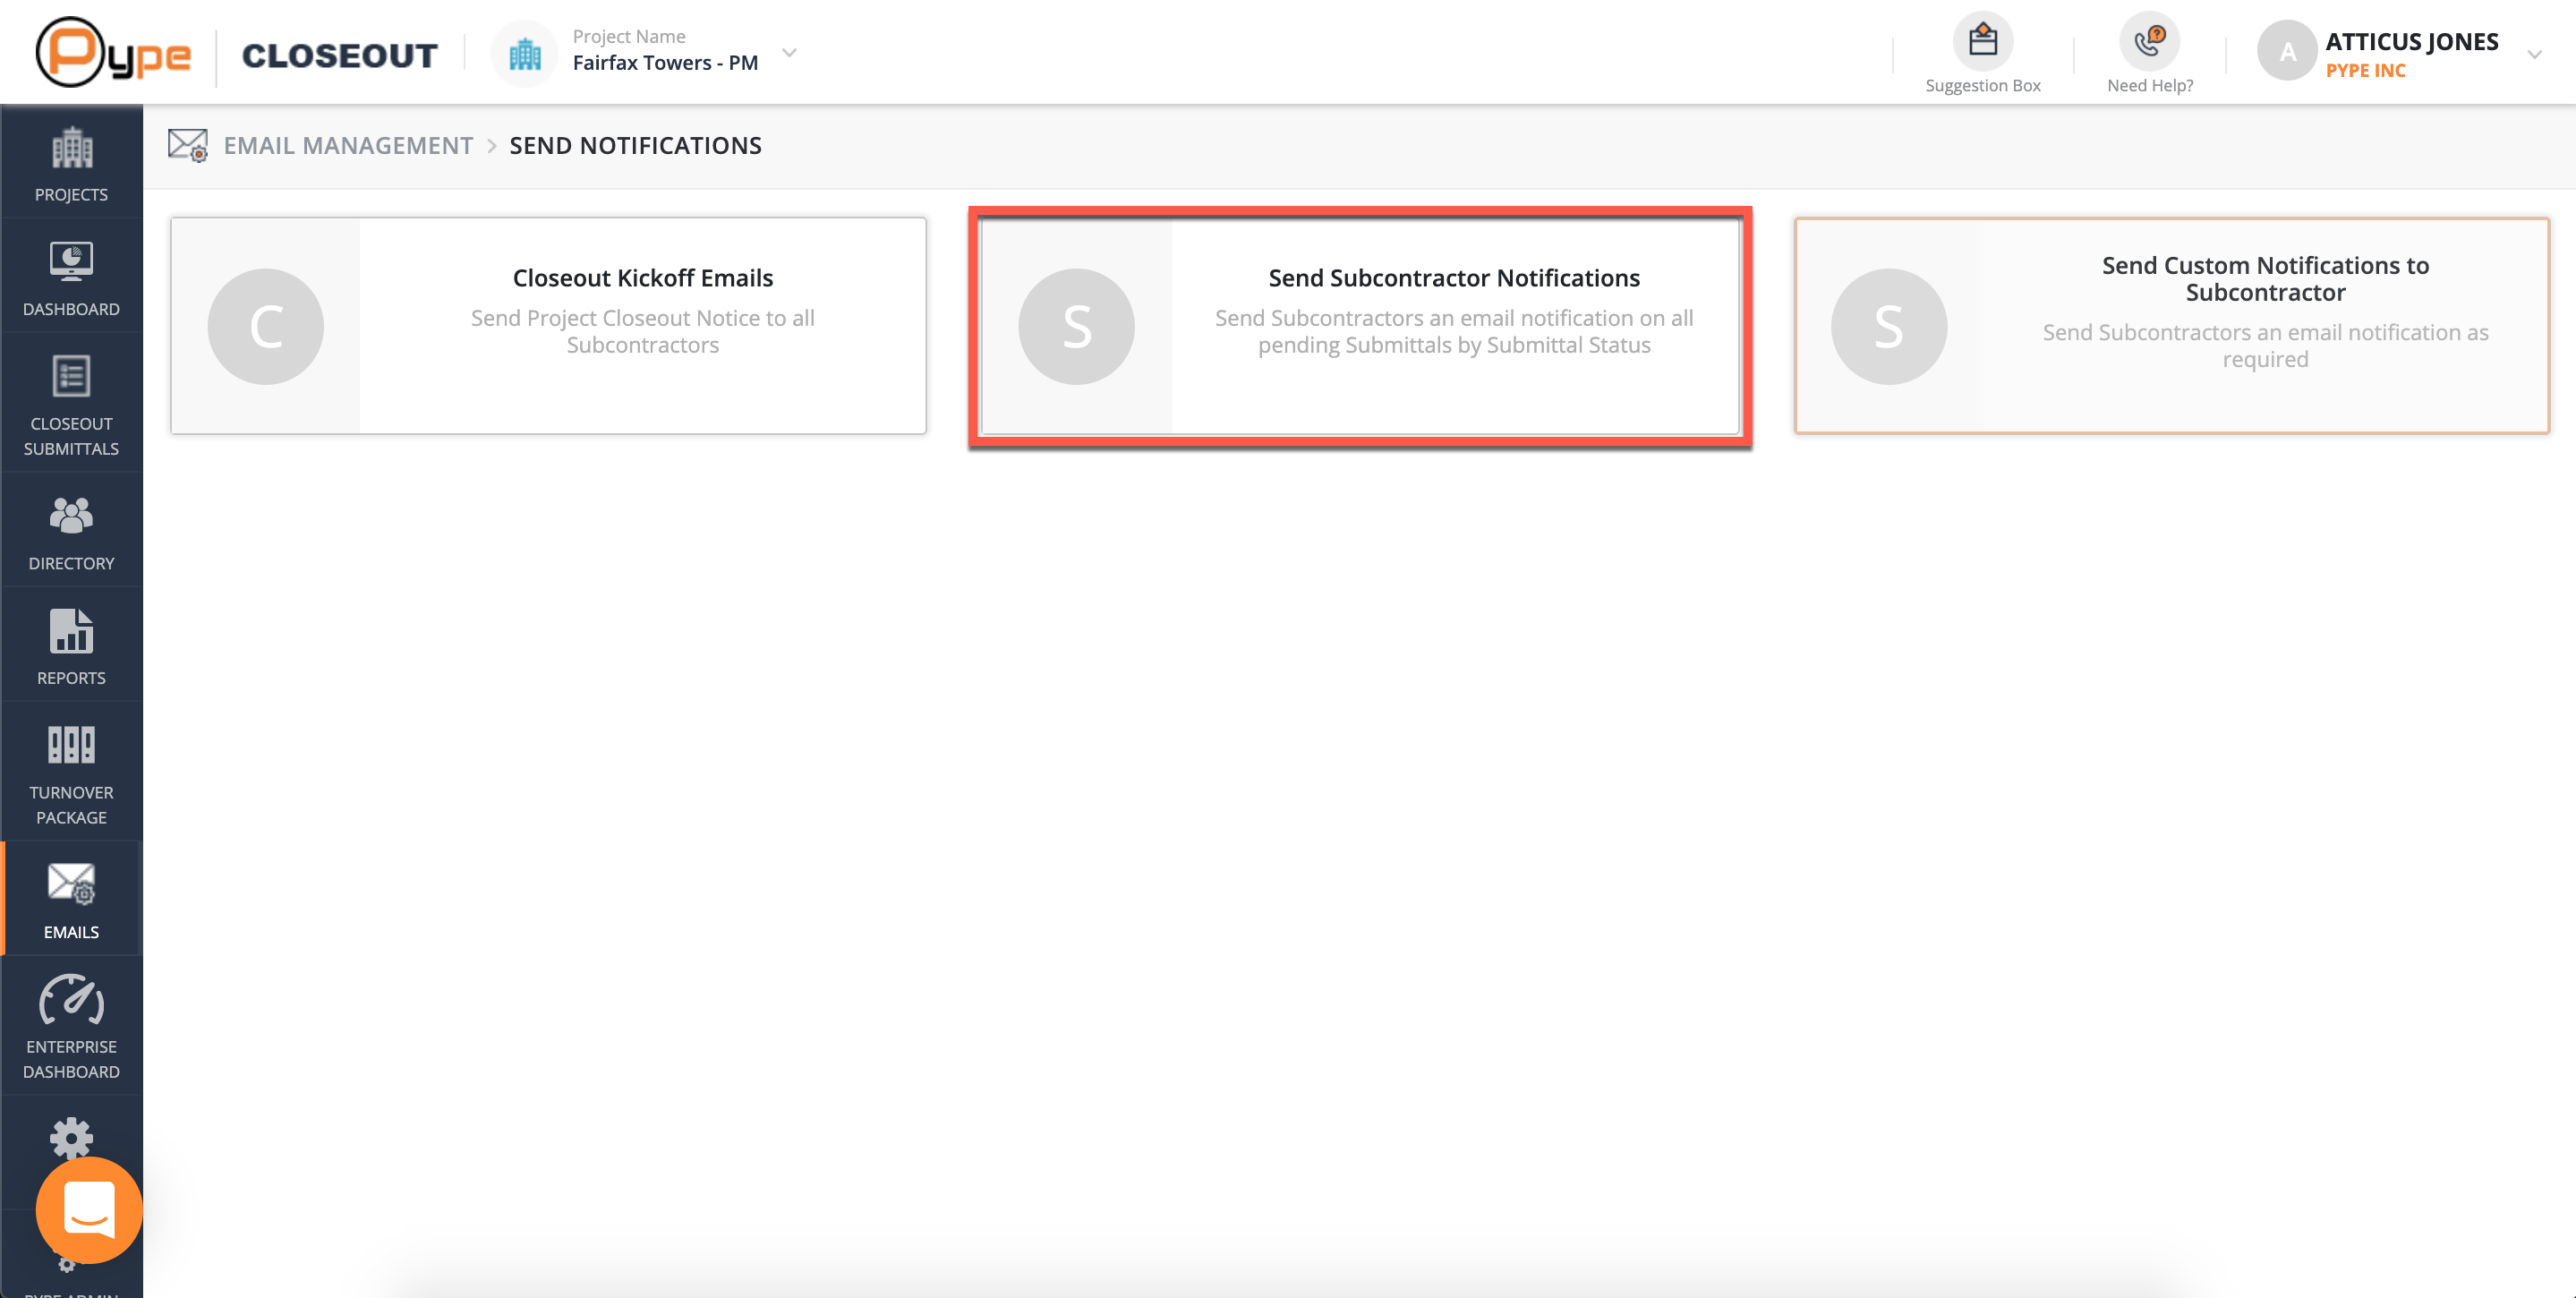The image size is (2576, 1298).
Task: Open the Closeout Kickoff Emails card
Action: point(548,326)
